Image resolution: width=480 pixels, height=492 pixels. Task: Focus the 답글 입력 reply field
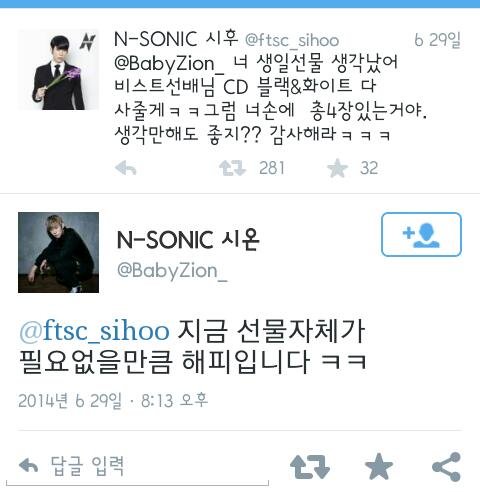tap(137, 467)
